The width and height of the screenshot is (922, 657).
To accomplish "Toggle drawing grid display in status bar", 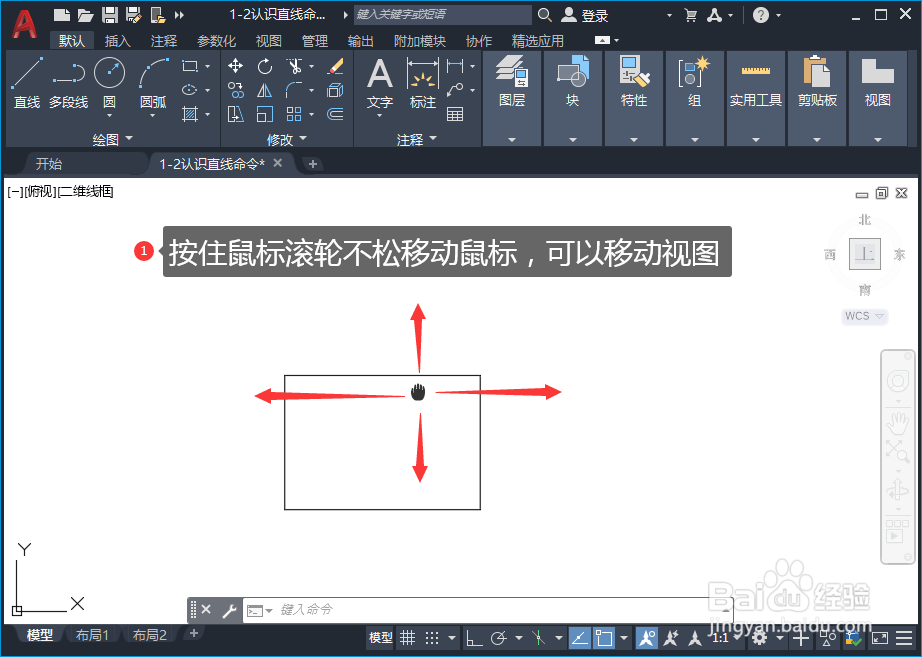I will [x=407, y=638].
